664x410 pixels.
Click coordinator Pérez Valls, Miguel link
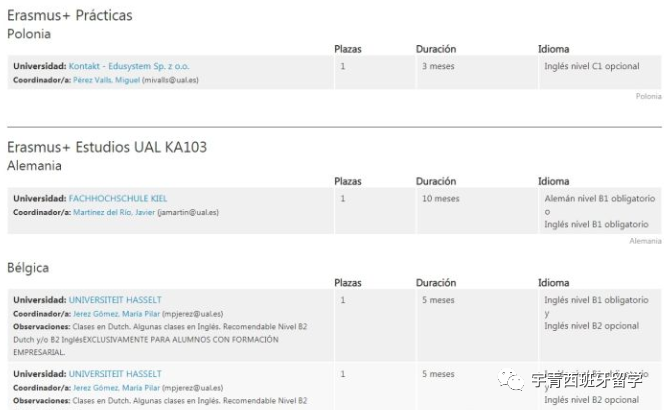pos(106,79)
